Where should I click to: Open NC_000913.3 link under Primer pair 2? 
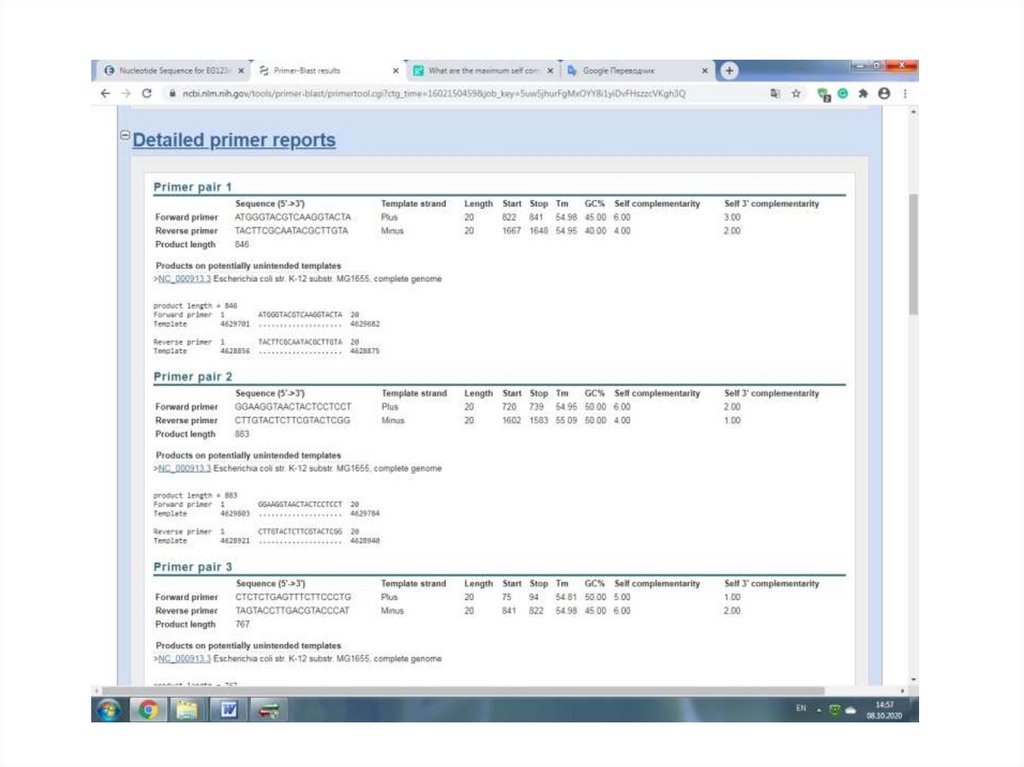click(x=184, y=469)
